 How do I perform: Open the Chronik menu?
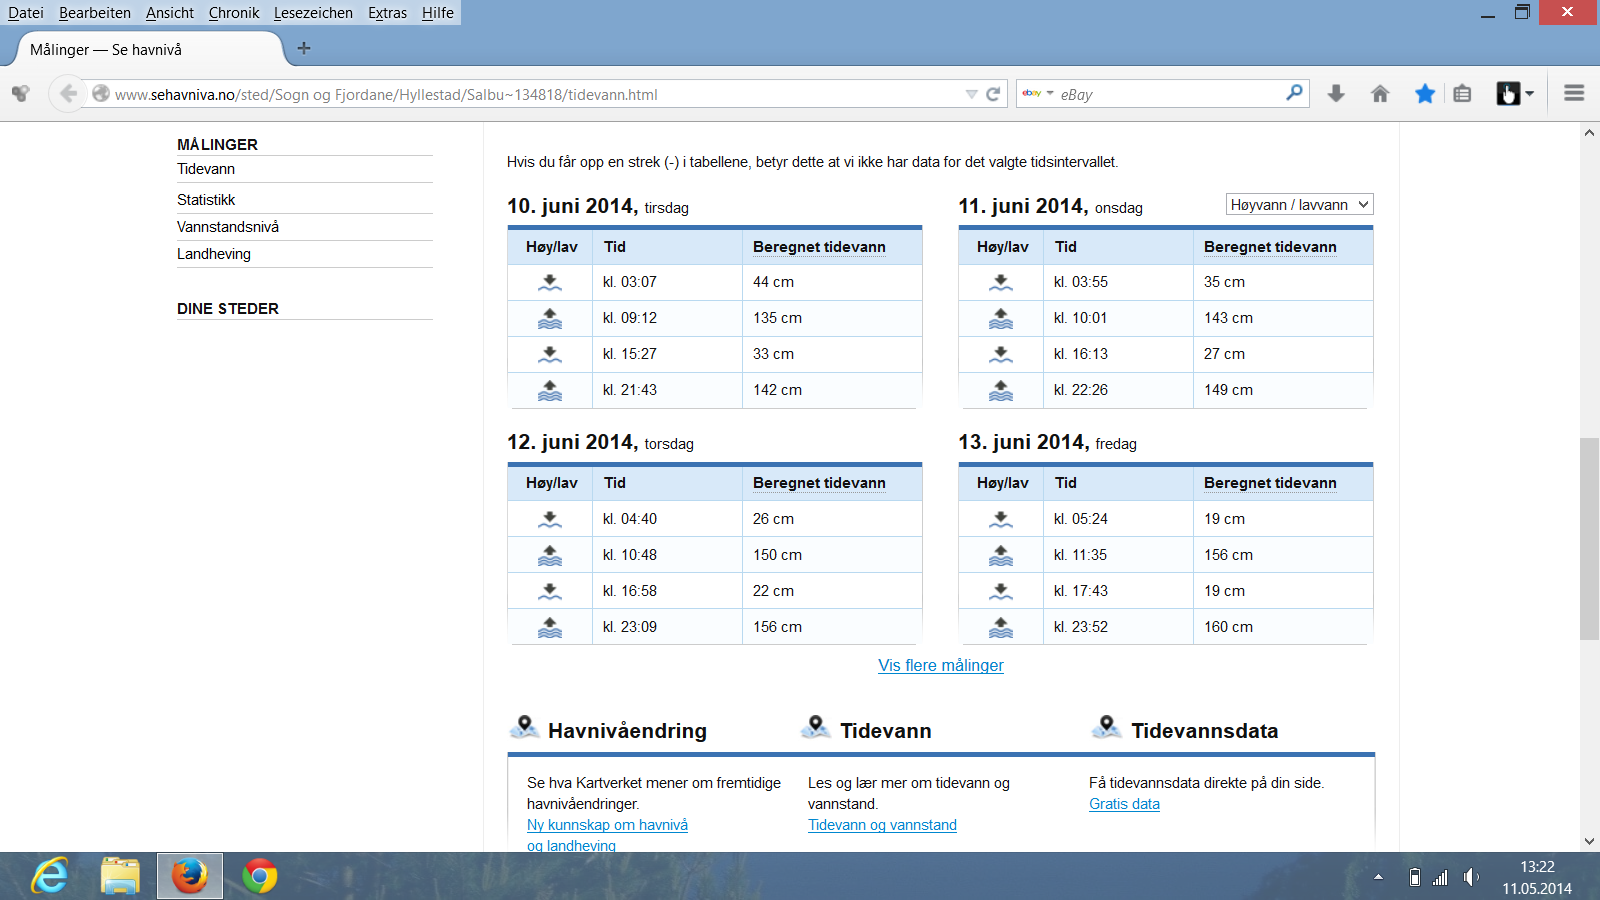coord(234,13)
